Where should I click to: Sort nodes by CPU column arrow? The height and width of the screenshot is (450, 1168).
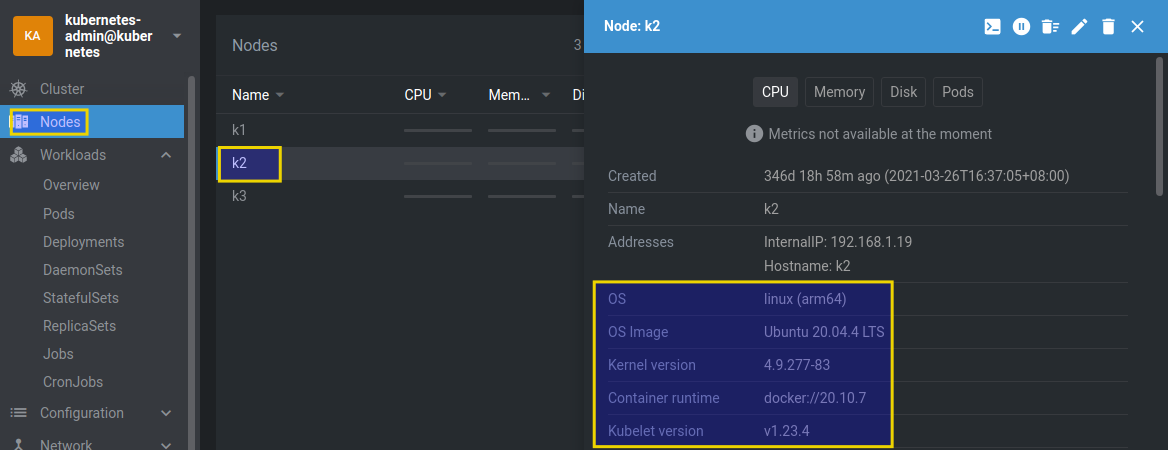click(x=442, y=95)
